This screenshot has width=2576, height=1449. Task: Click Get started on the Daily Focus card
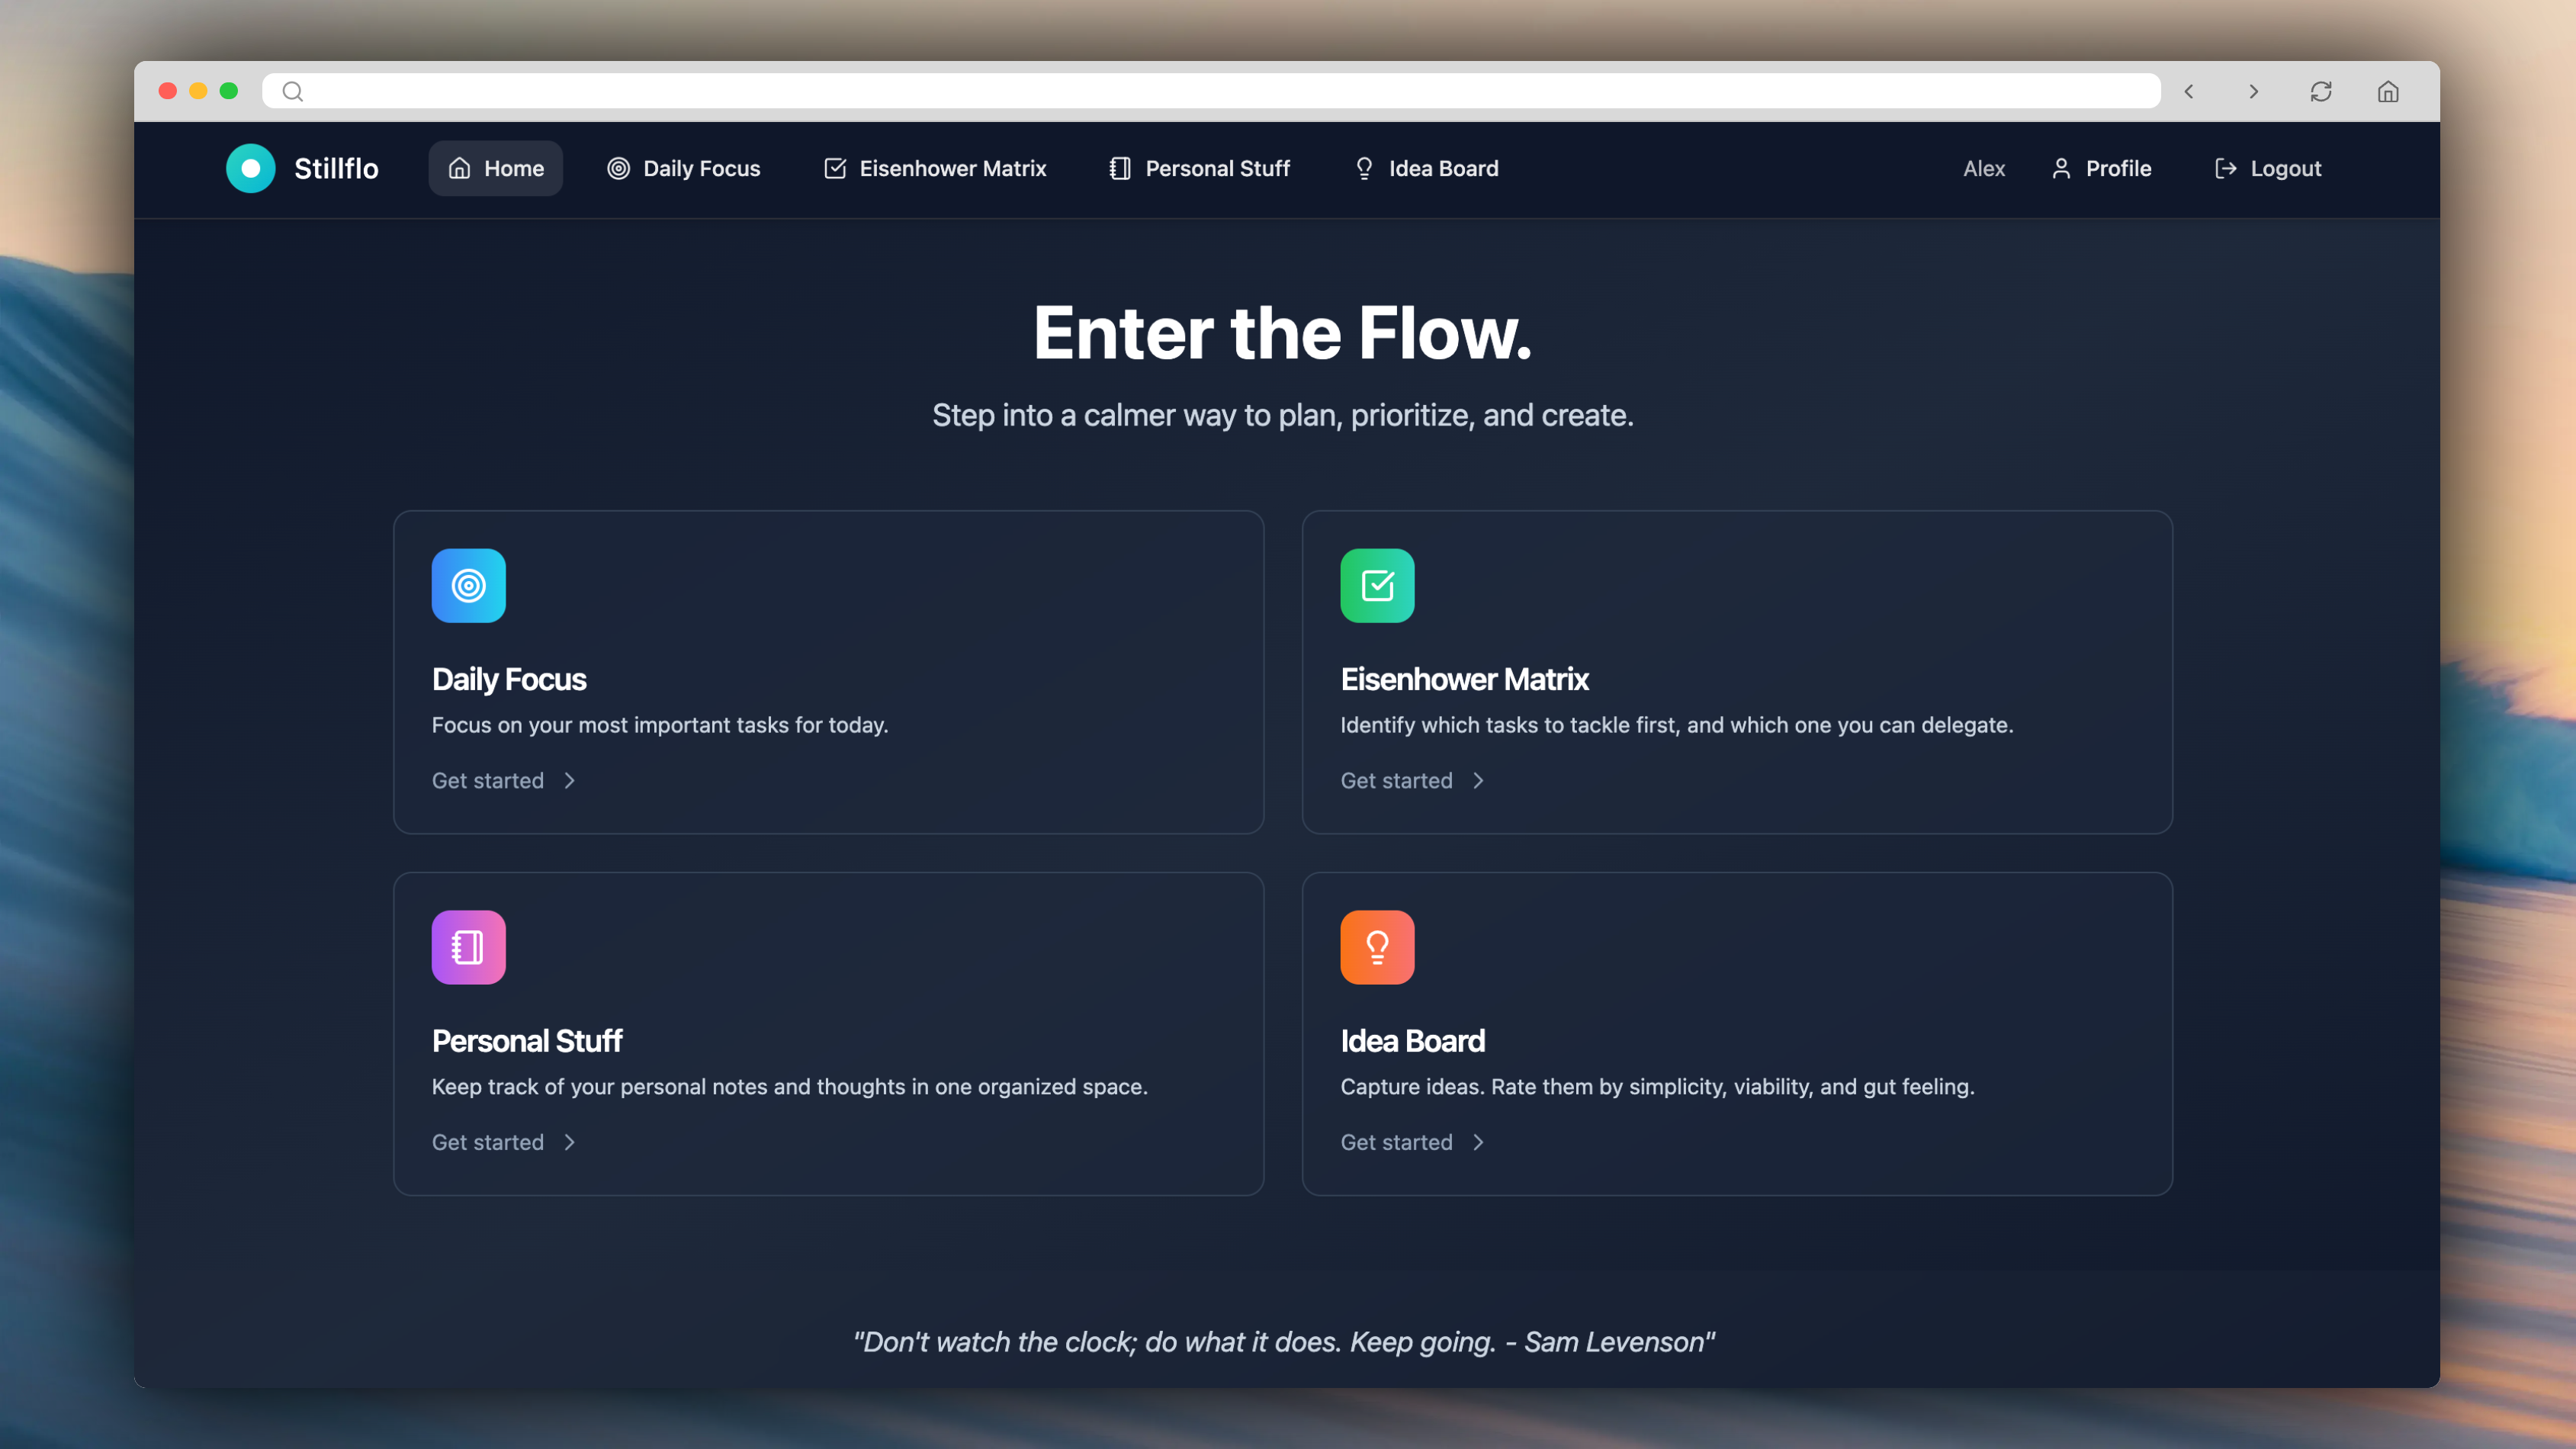point(488,780)
